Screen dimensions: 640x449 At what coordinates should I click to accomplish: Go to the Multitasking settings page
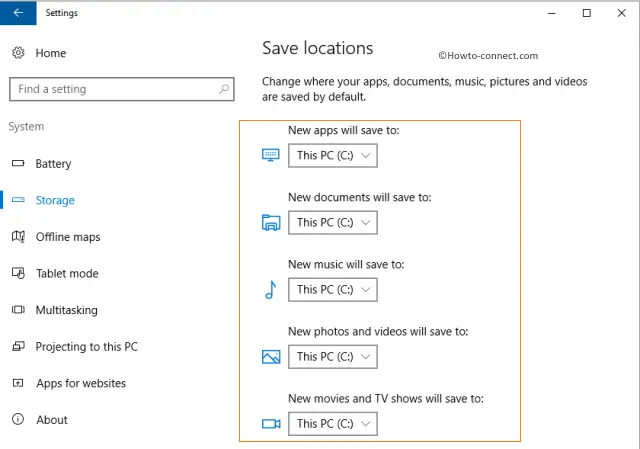[67, 310]
